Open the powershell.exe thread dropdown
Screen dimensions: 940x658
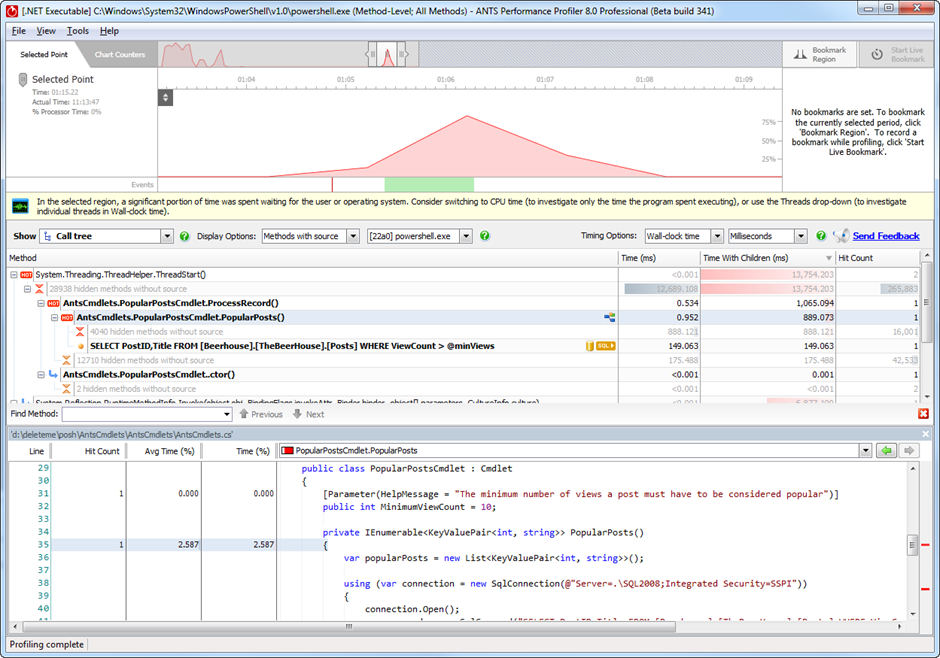466,236
